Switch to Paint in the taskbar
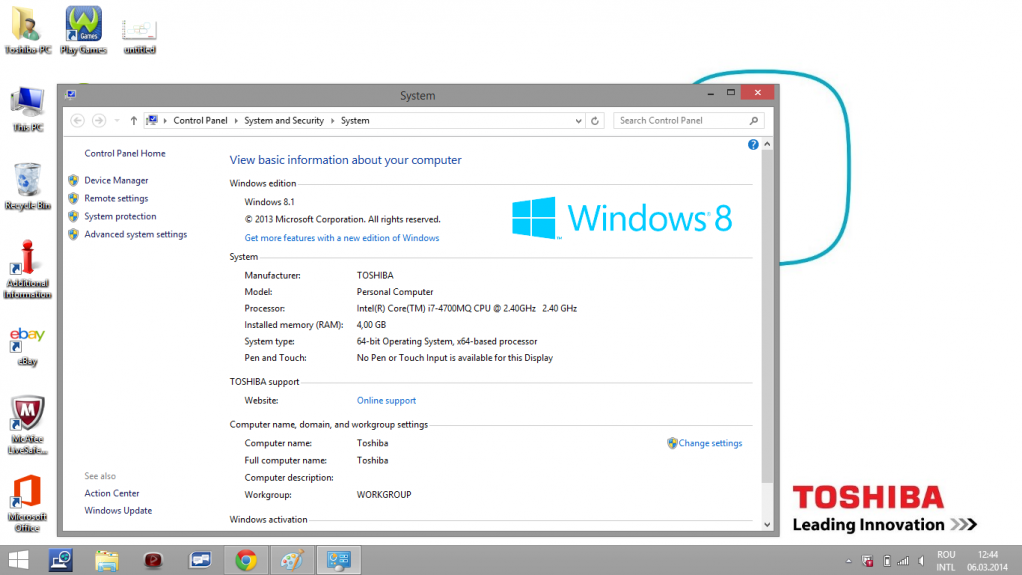 [292, 561]
